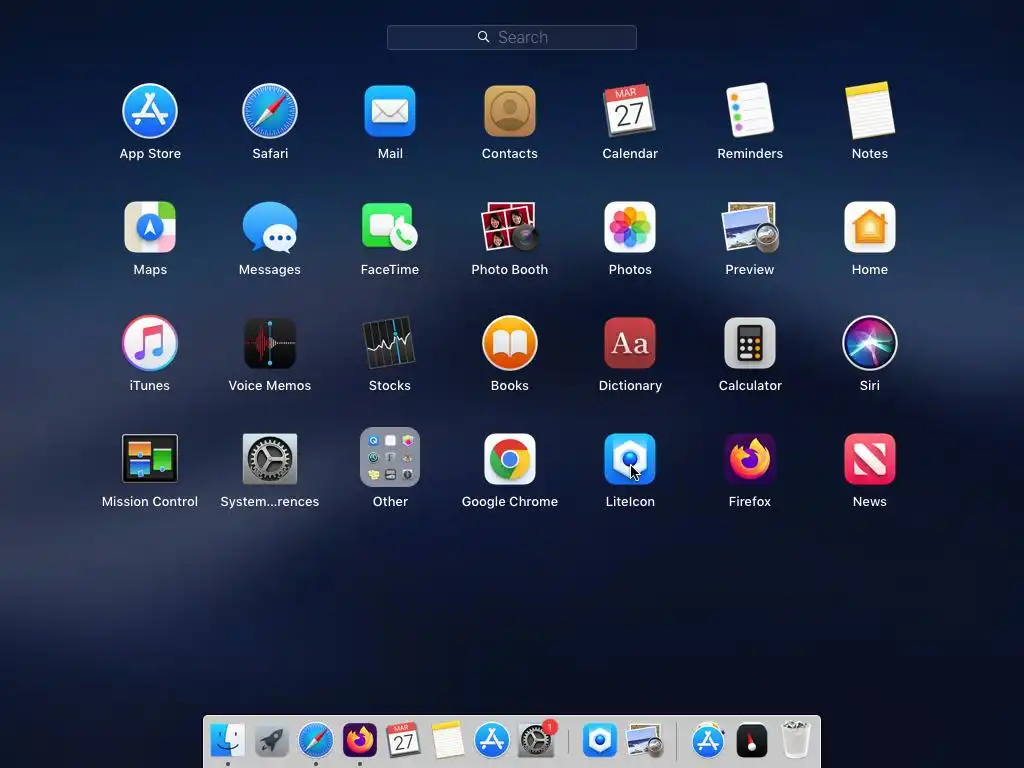This screenshot has height=768, width=1024.
Task: Open the black gauge app in Dock
Action: pyautogui.click(x=751, y=740)
